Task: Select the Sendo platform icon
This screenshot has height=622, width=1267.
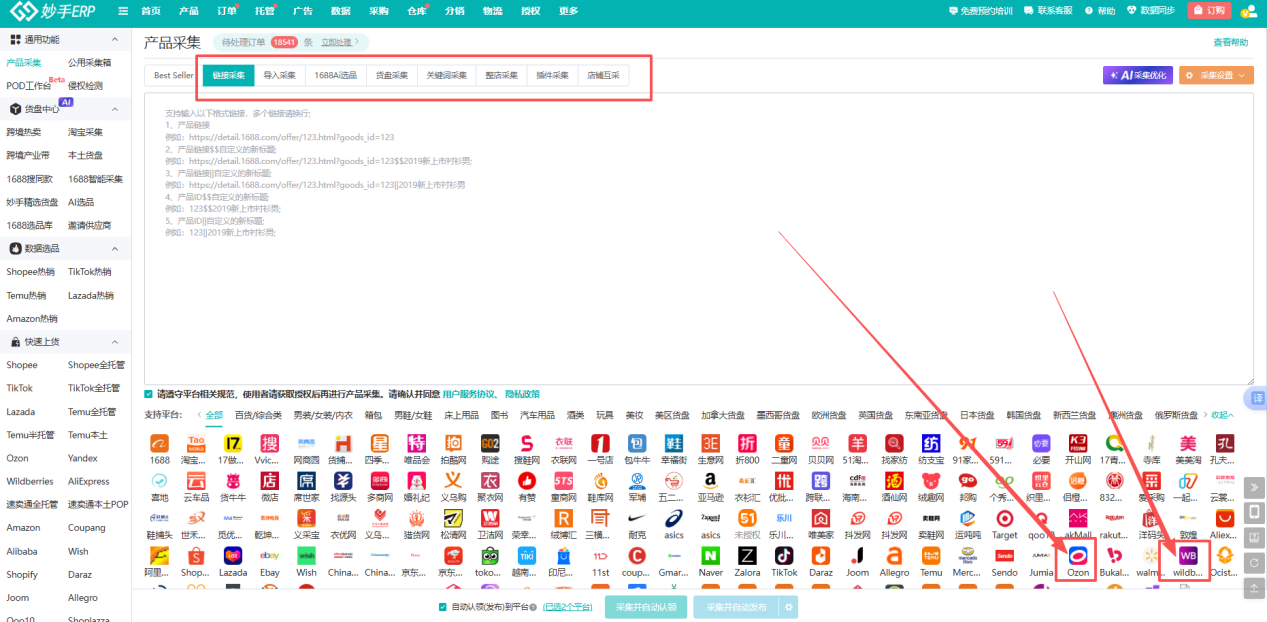Action: (1004, 556)
